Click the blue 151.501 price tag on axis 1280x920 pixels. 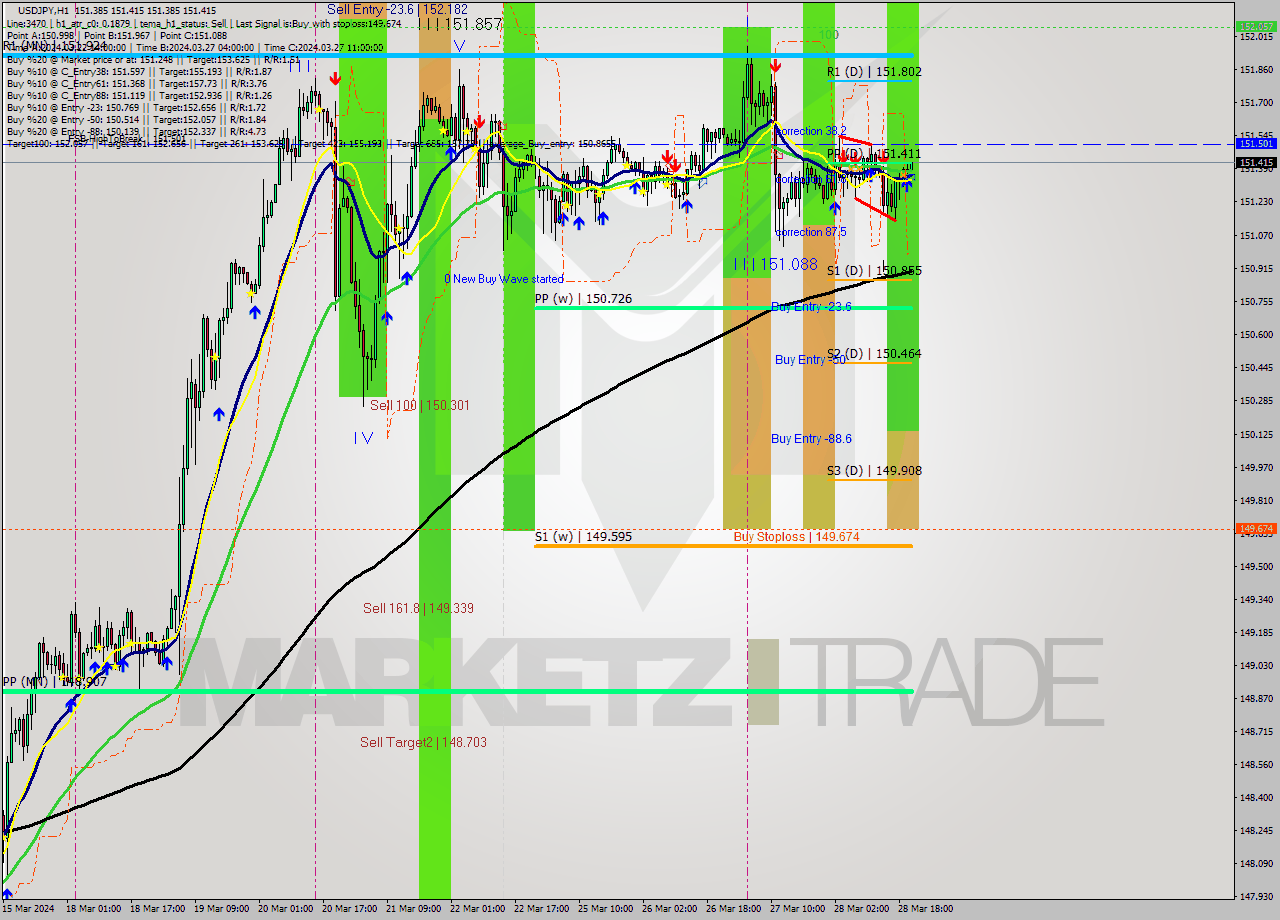tap(1256, 144)
